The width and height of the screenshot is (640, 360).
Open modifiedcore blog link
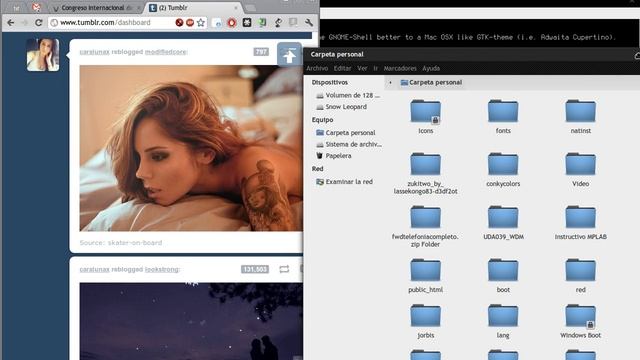[166, 52]
